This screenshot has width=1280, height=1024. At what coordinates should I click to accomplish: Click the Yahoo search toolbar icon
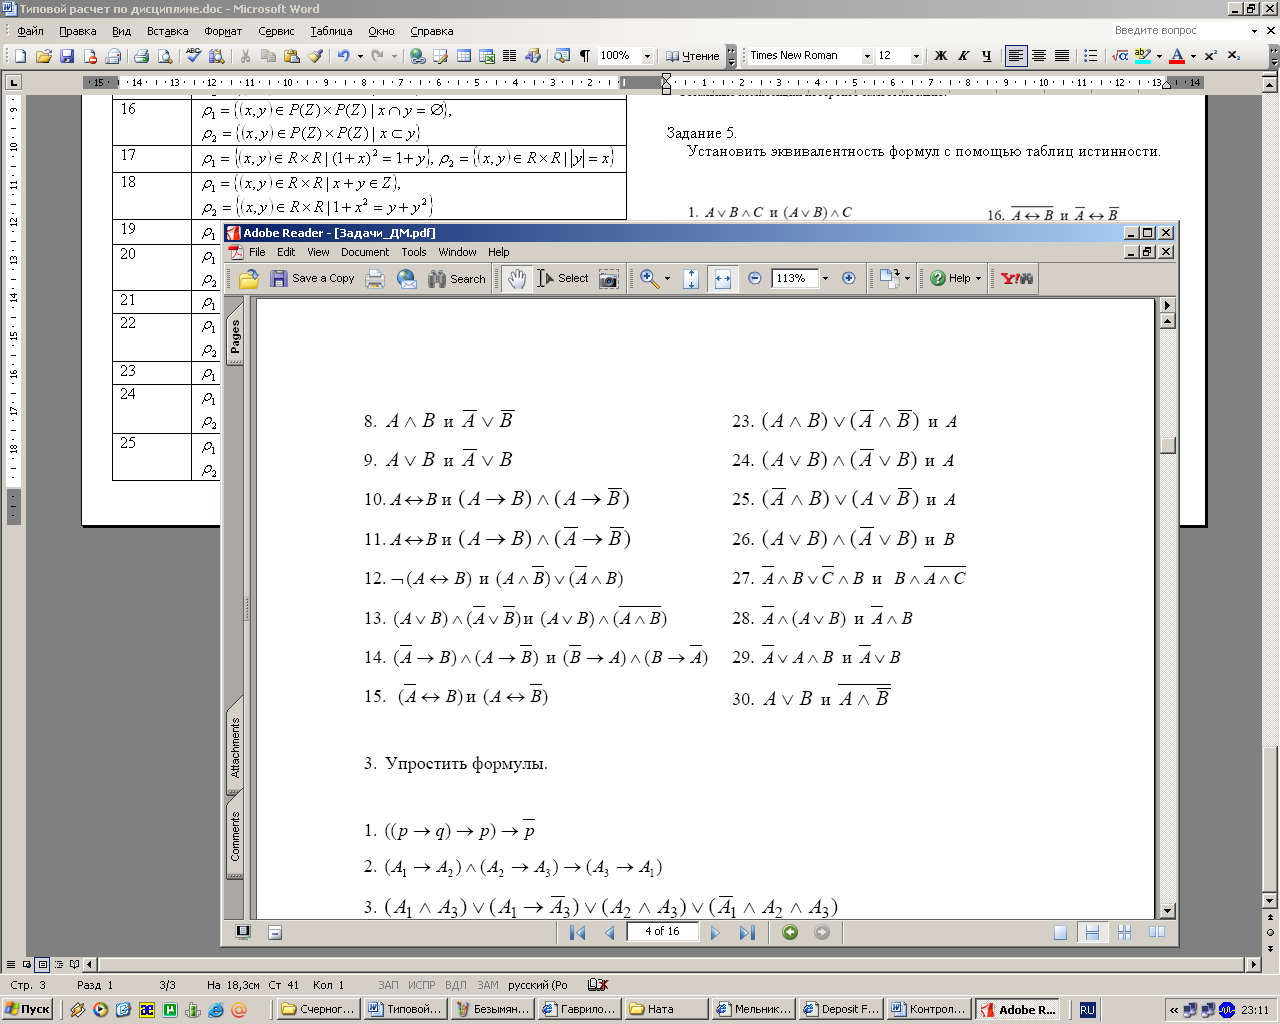click(x=1017, y=279)
